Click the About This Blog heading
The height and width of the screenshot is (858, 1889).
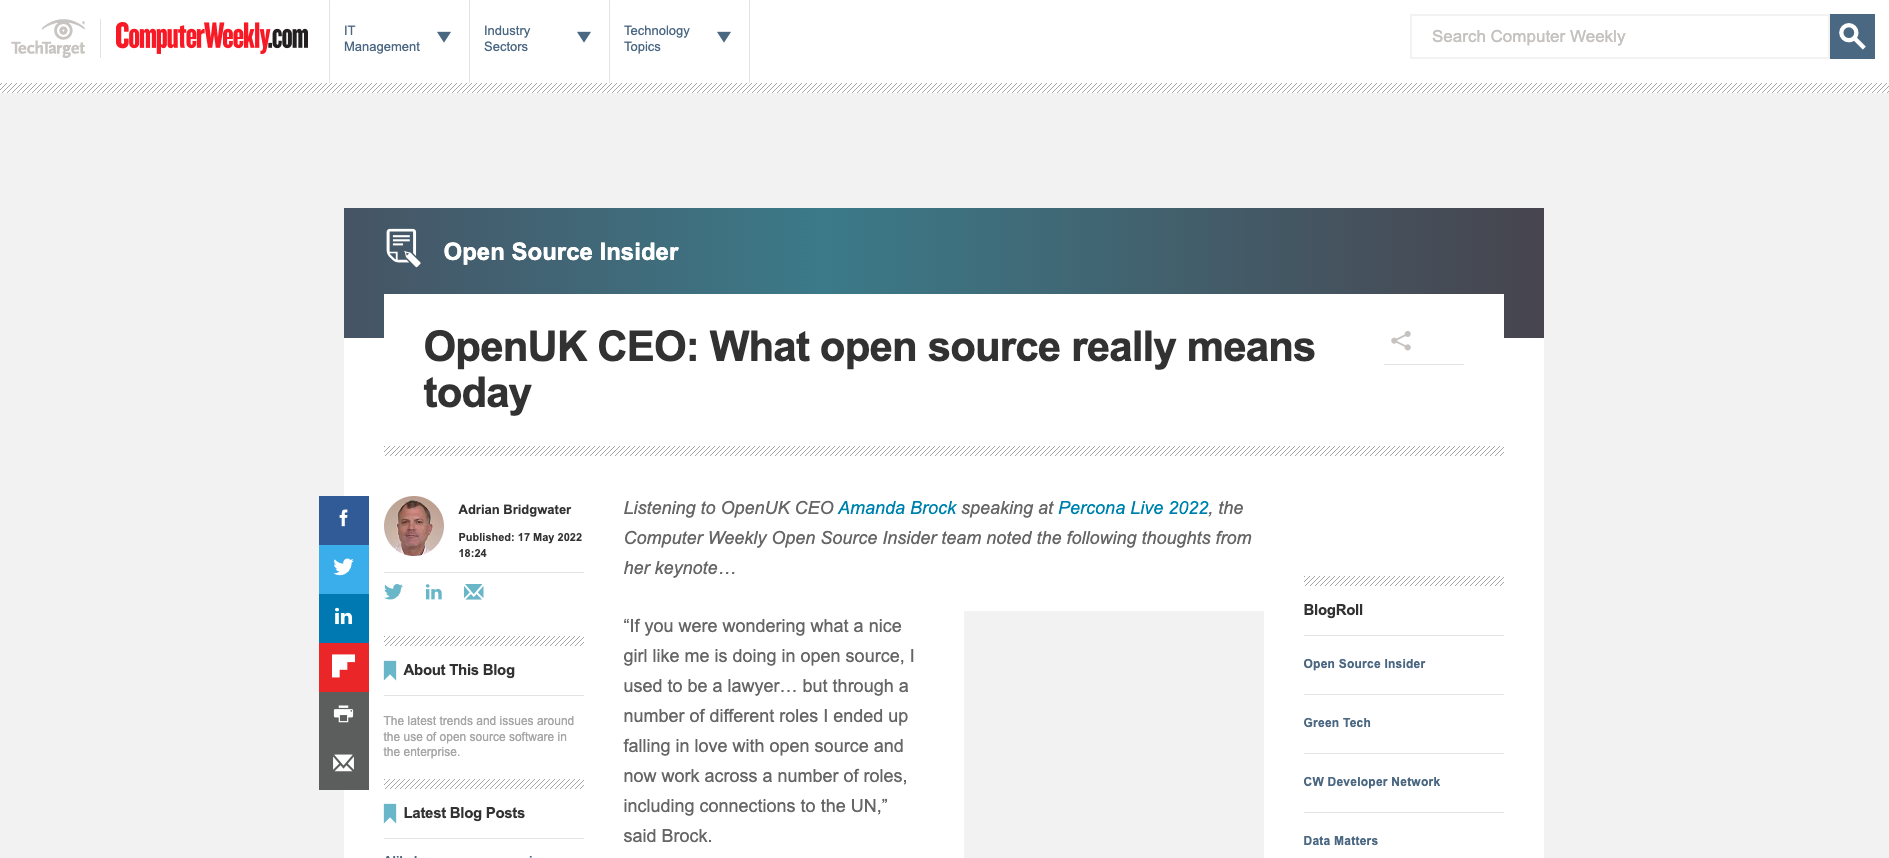point(459,670)
